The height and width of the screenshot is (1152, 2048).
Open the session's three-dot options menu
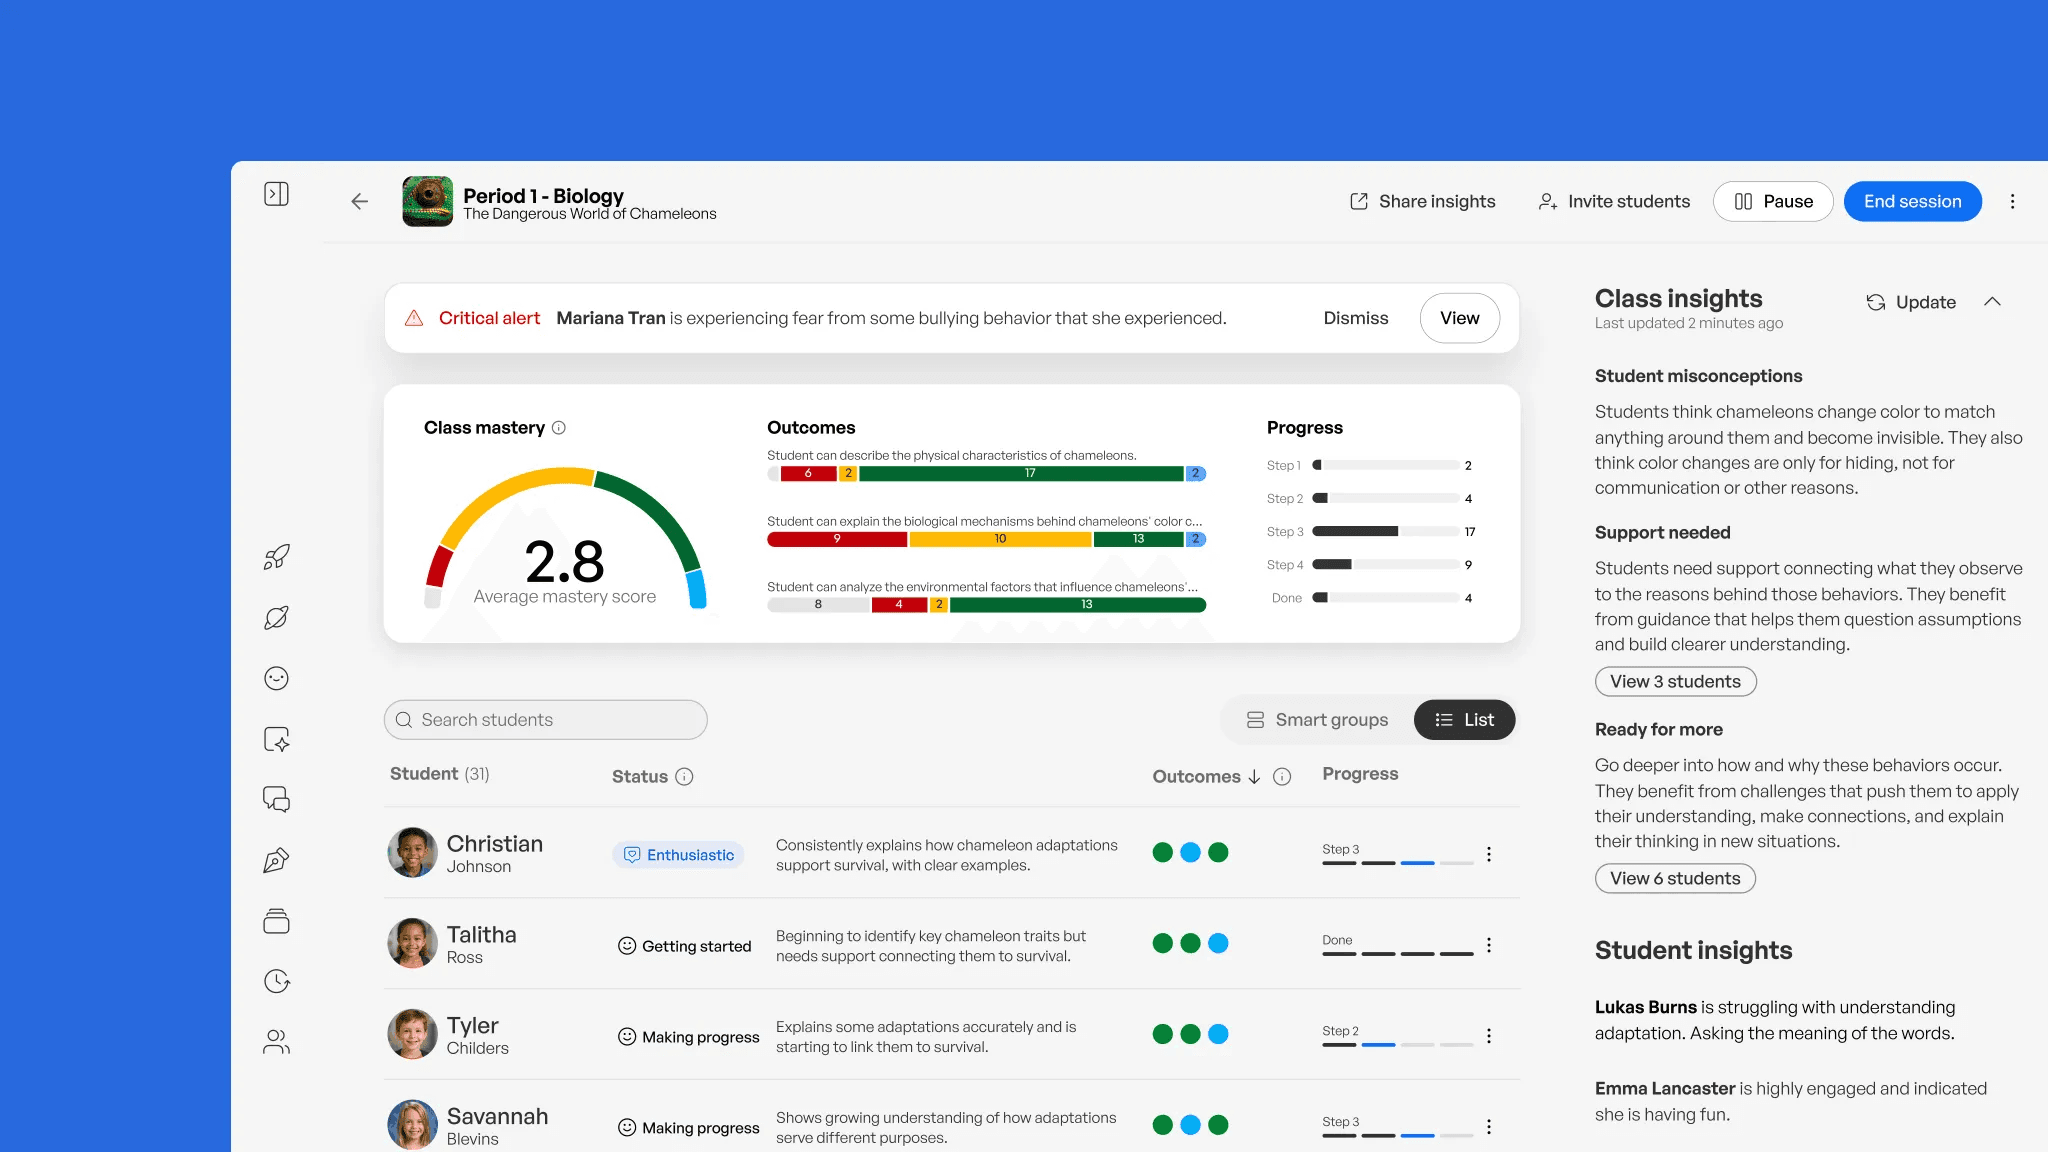pyautogui.click(x=2013, y=202)
